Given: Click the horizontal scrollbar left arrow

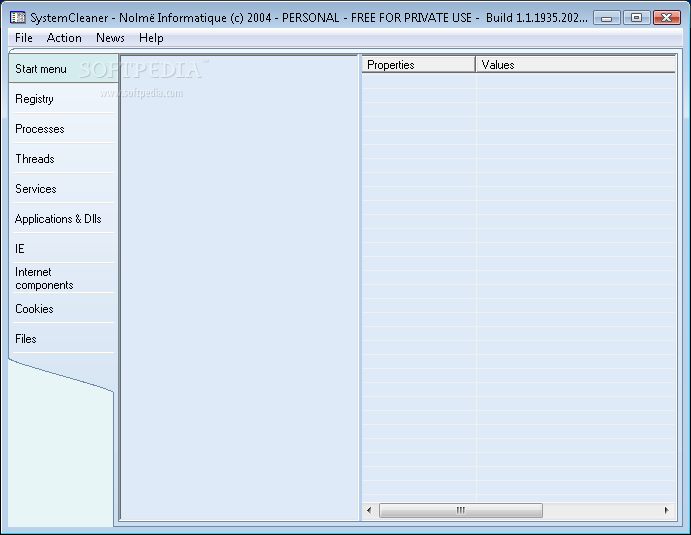Looking at the screenshot, I should (x=369, y=510).
